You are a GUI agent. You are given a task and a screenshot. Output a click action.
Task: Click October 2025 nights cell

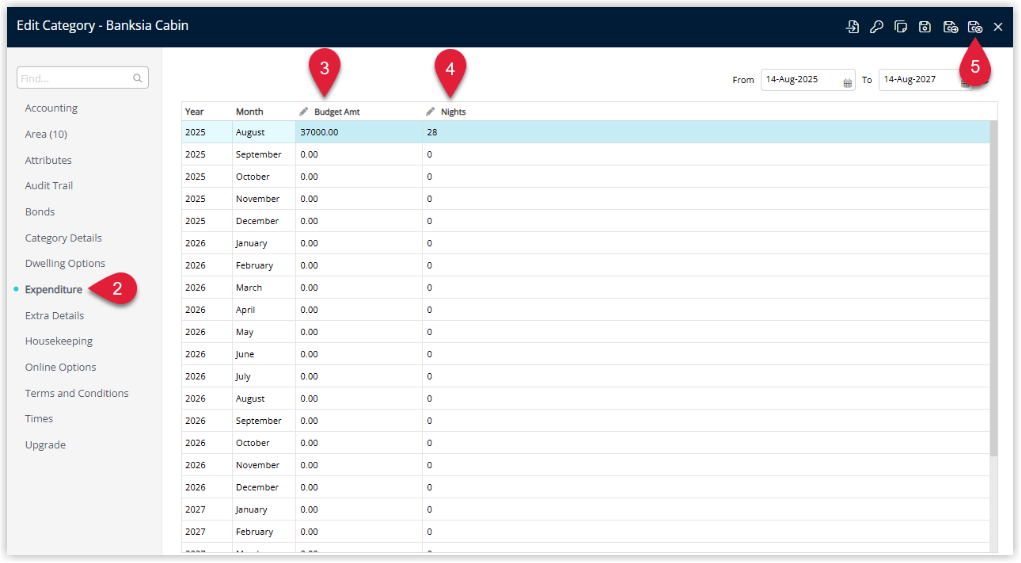tap(706, 176)
